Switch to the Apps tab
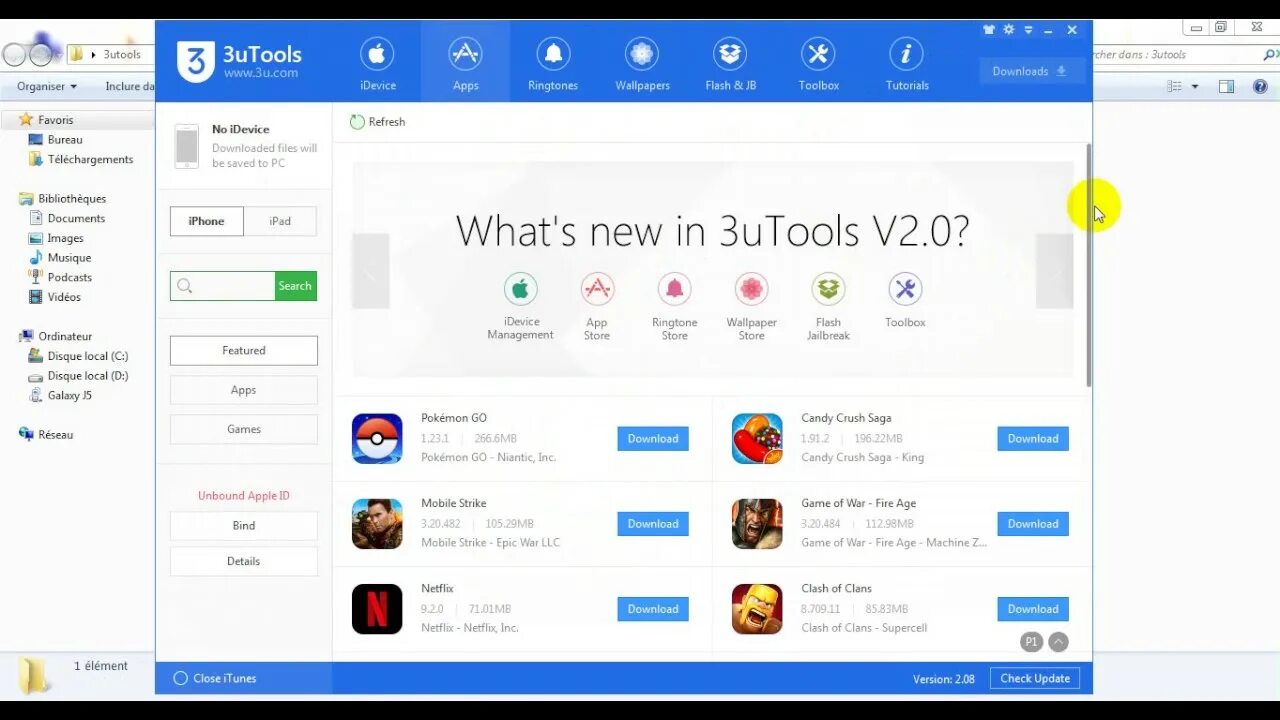This screenshot has height=720, width=1280. coord(465,63)
